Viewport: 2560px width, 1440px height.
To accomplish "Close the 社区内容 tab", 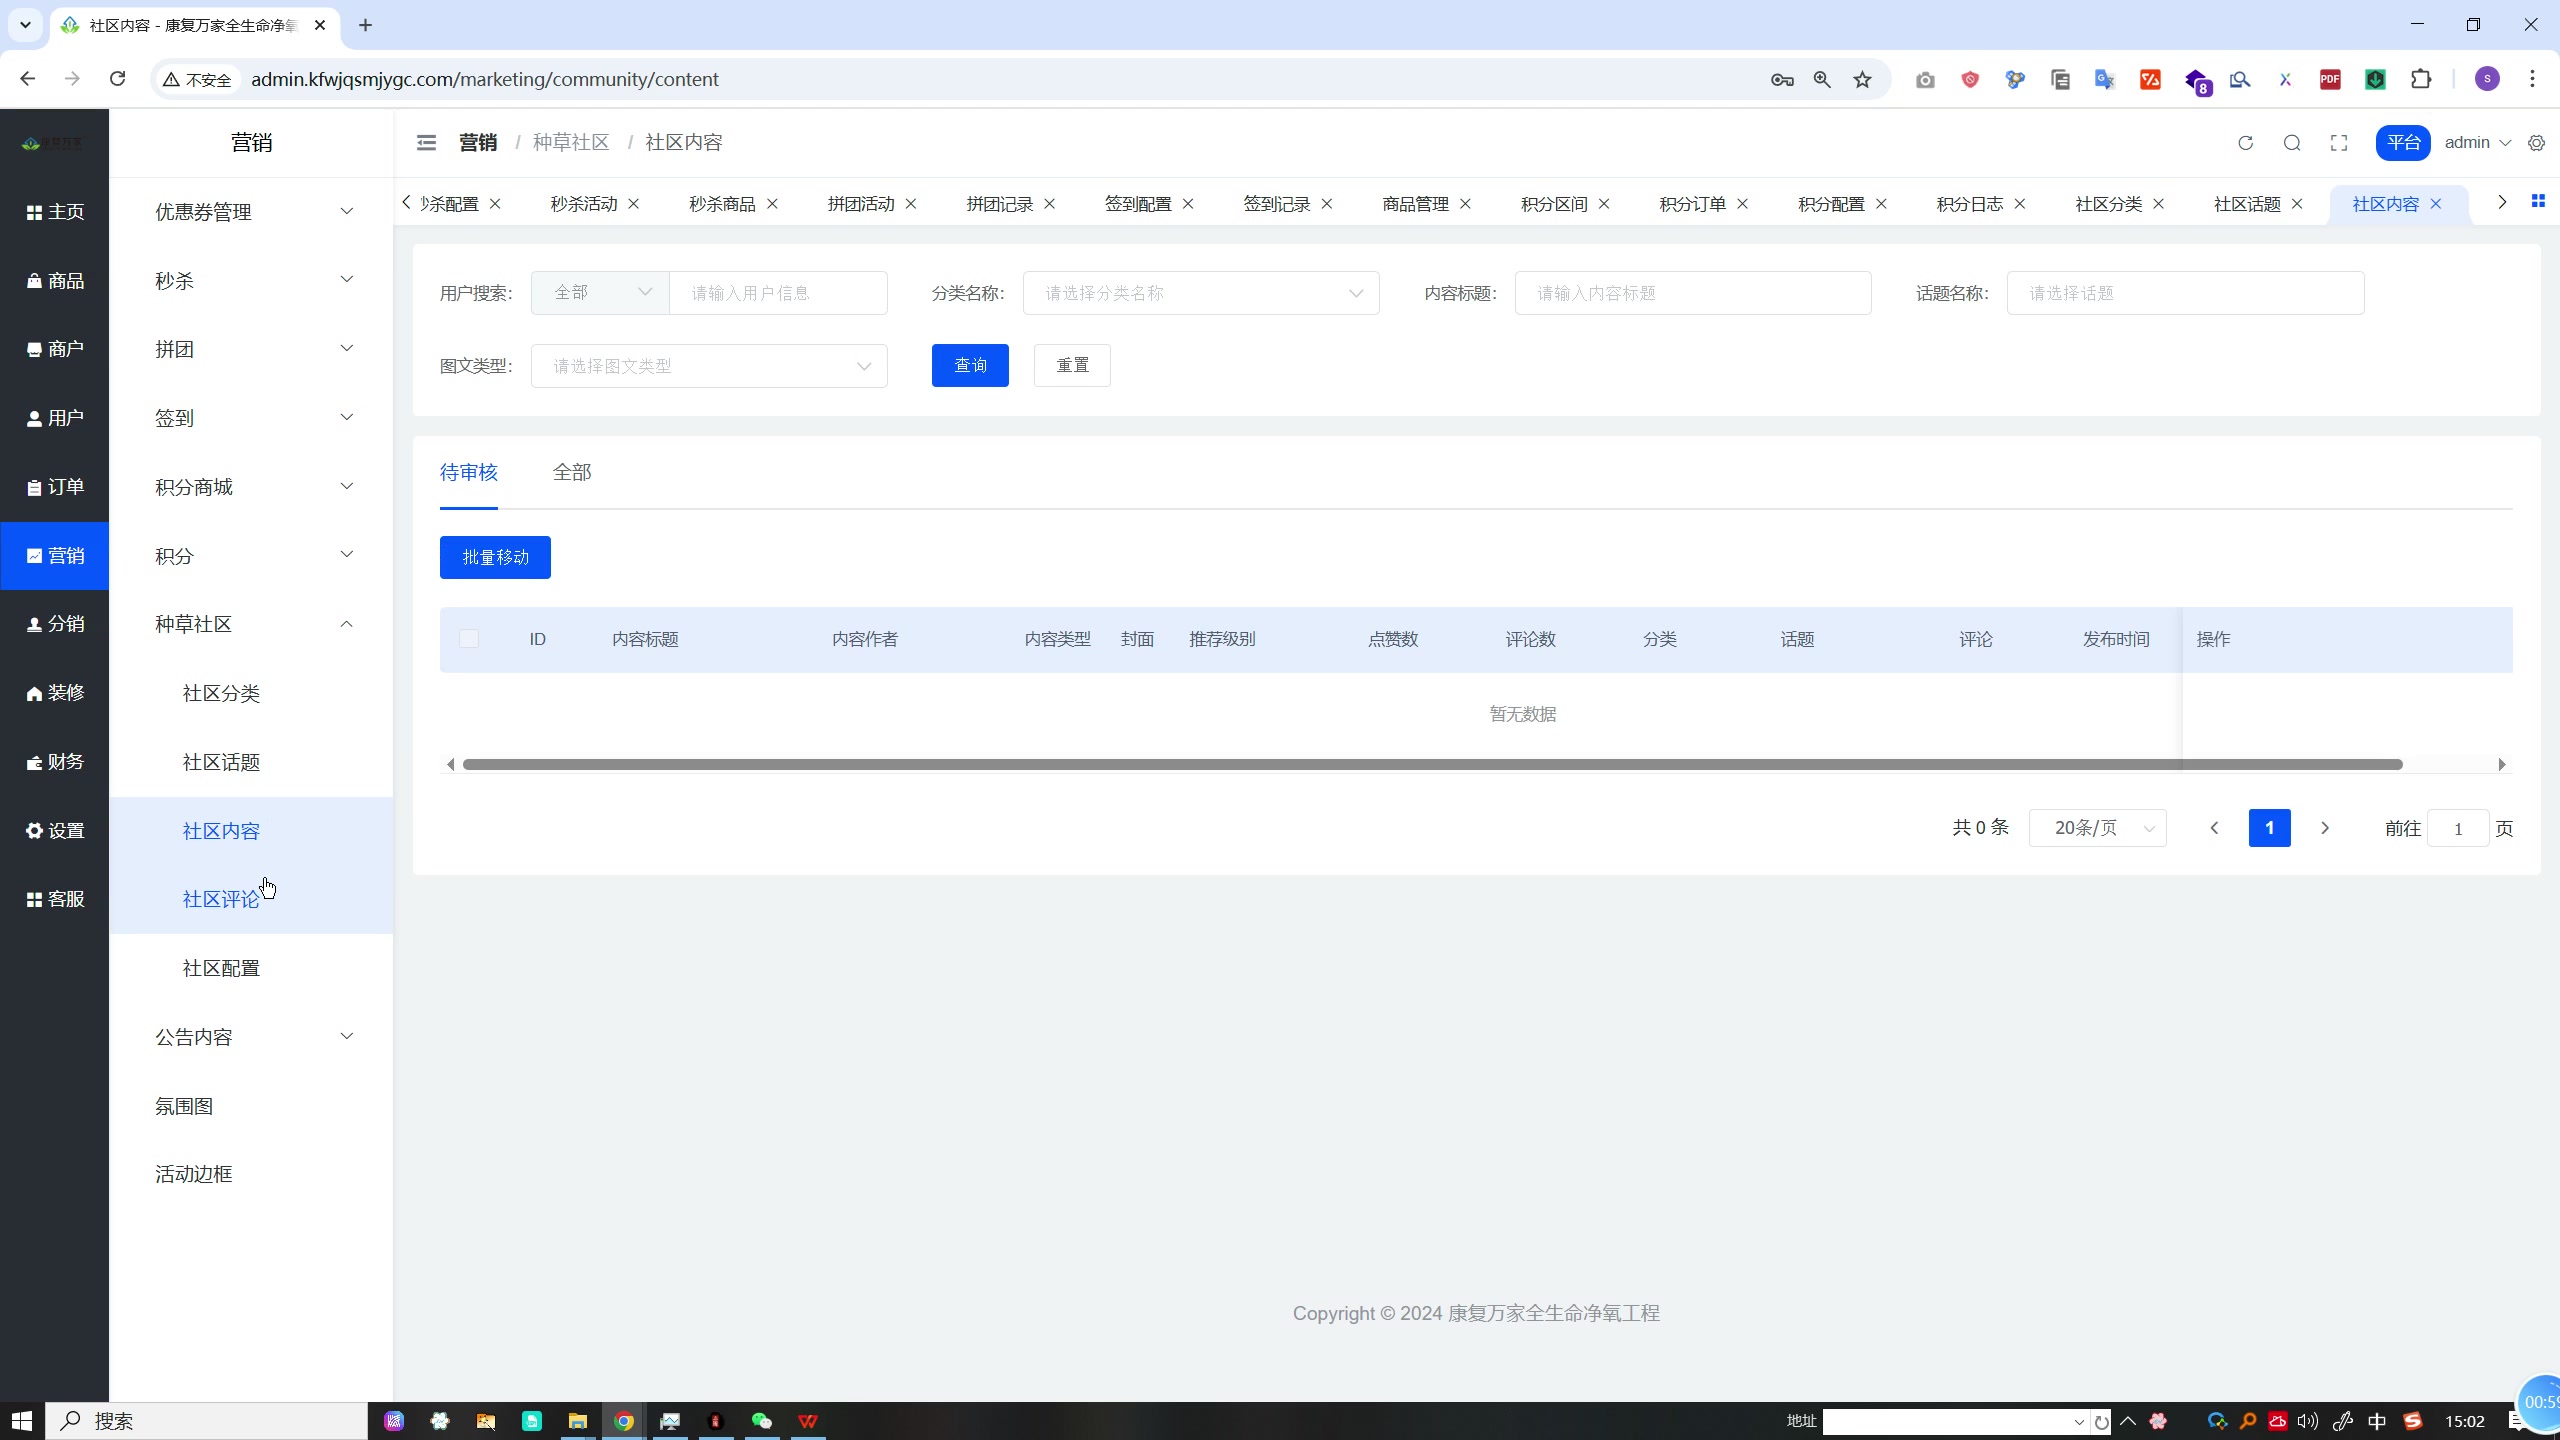I will click(2436, 204).
